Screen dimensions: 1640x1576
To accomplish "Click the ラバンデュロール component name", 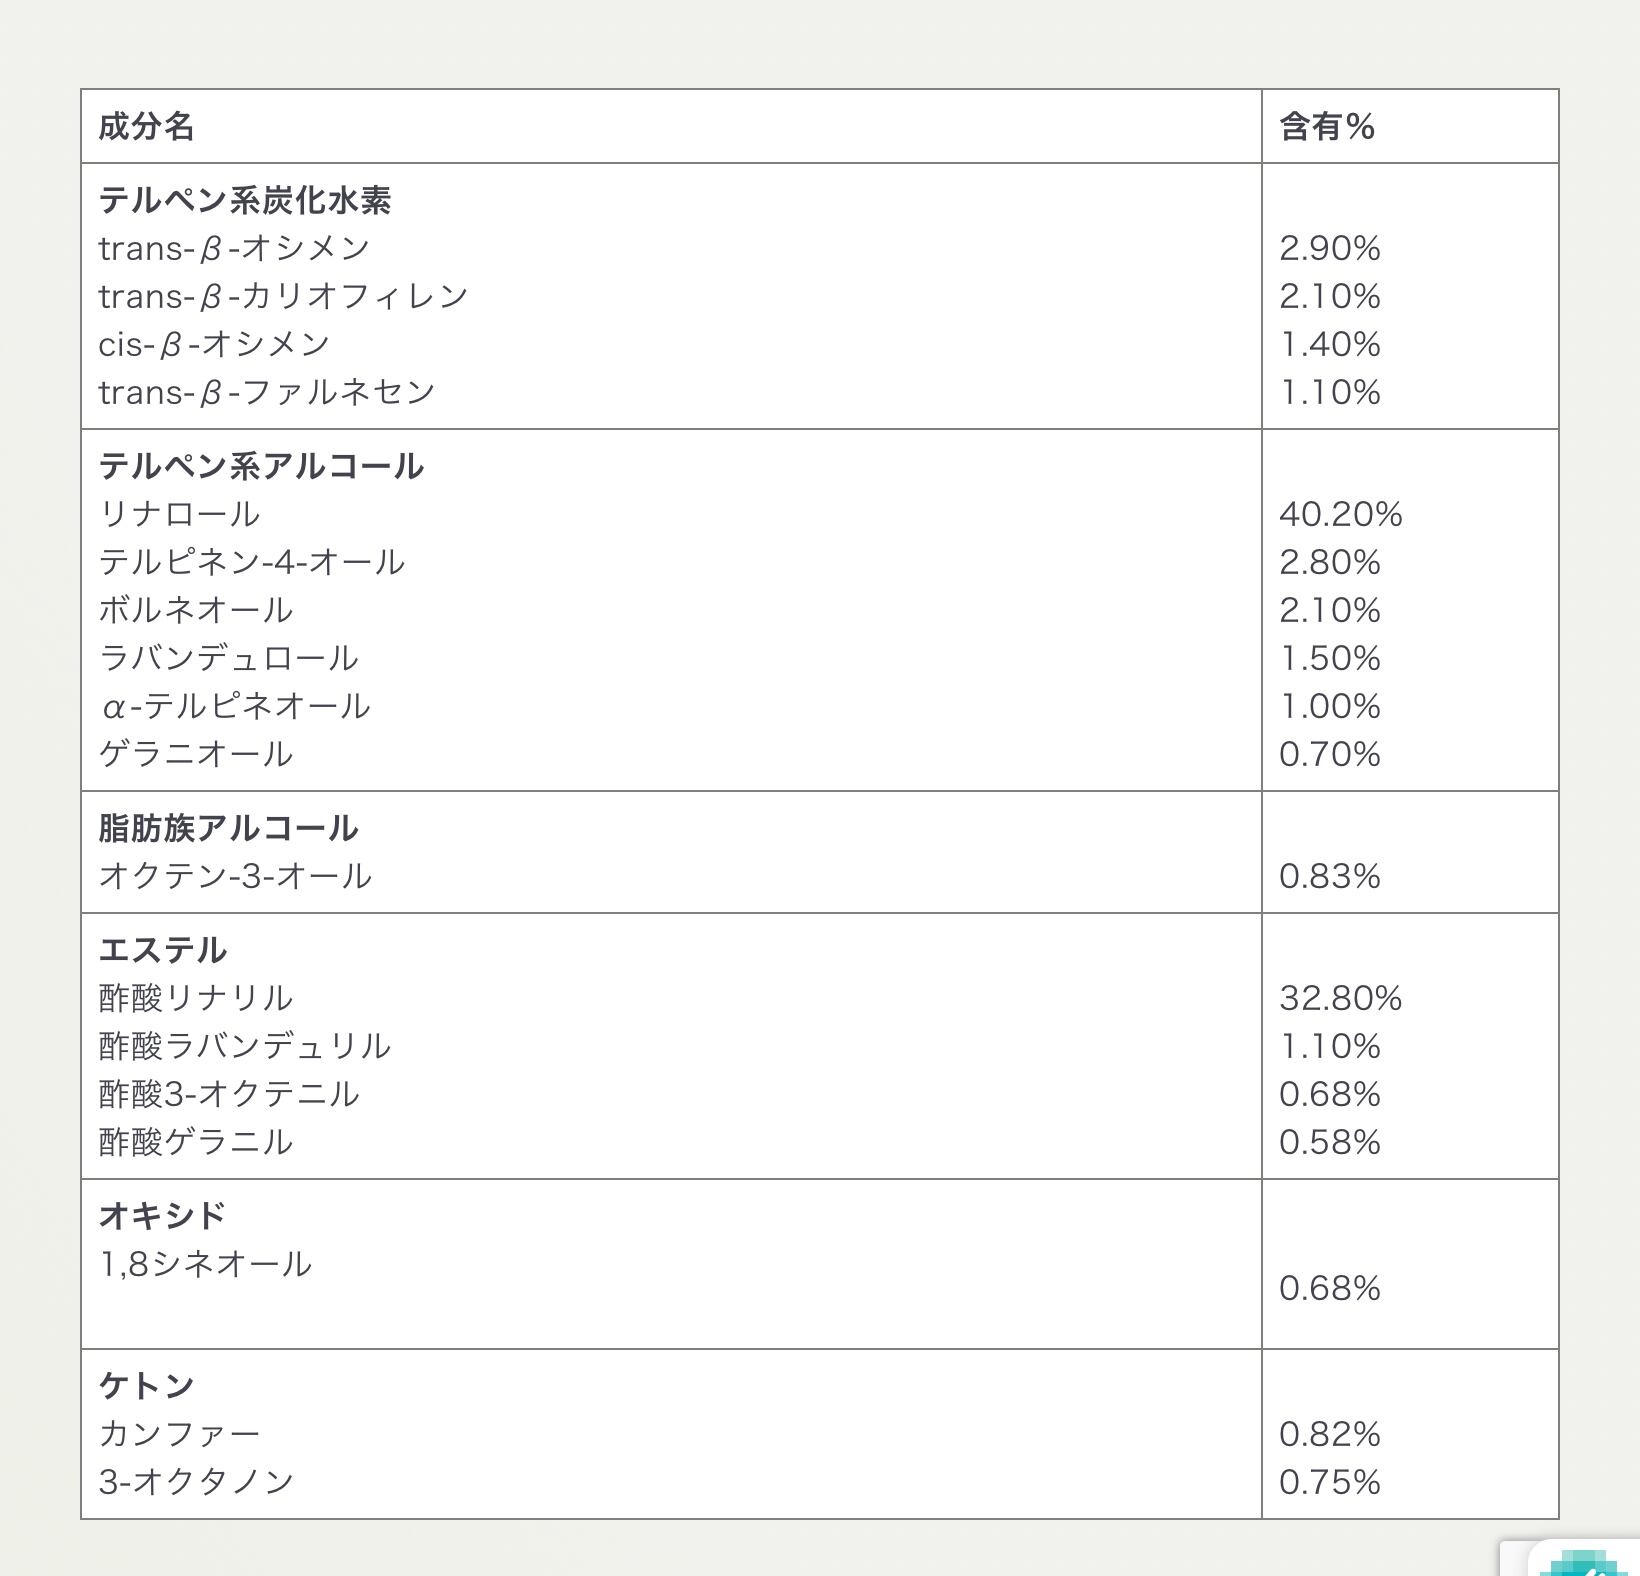I will pos(228,658).
